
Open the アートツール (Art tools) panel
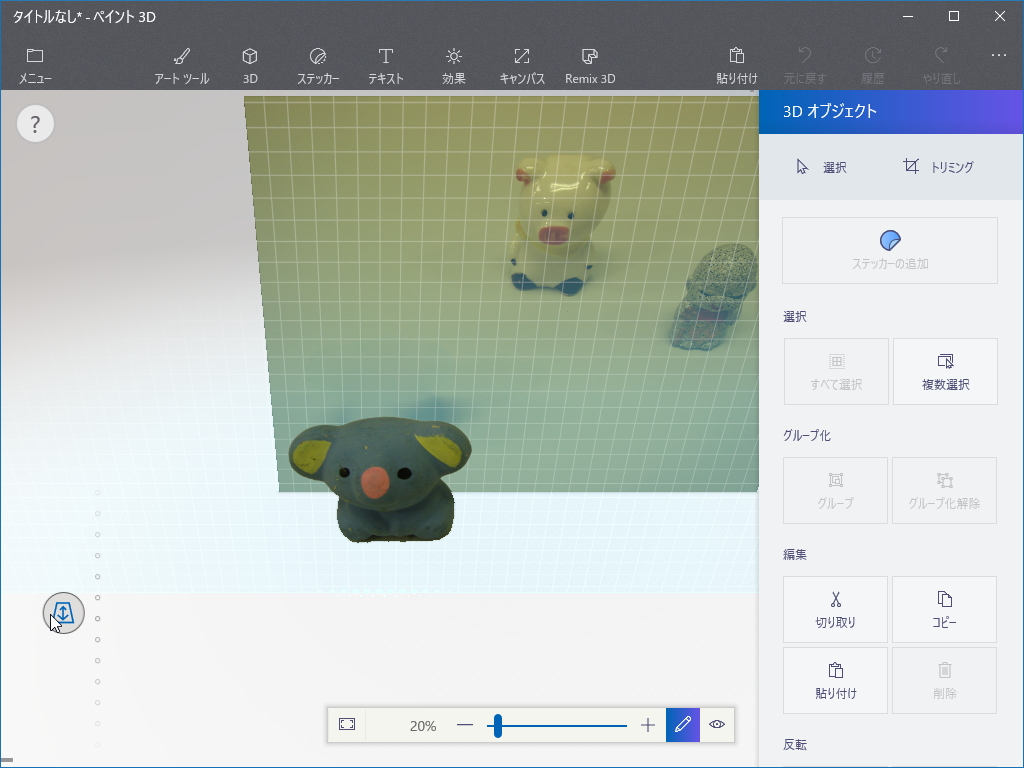180,62
